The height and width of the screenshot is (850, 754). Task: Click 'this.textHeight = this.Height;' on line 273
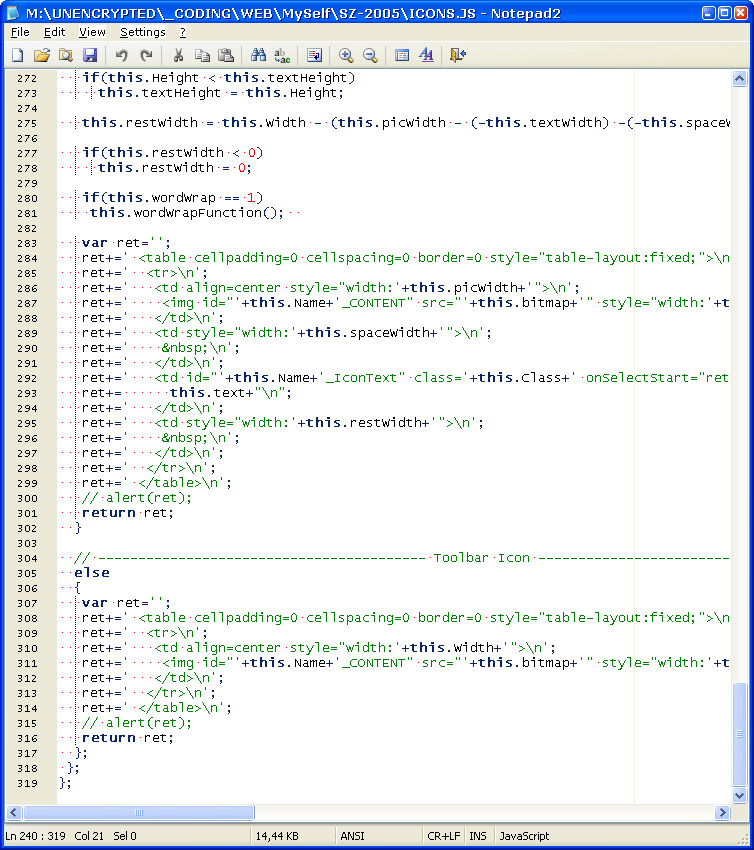[221, 93]
